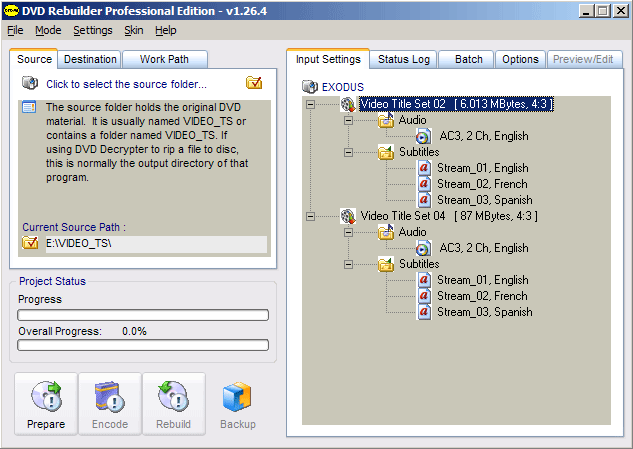
Task: Click Stream_03 Spanish subtitle icon in Title Set 02
Action: click(x=424, y=199)
